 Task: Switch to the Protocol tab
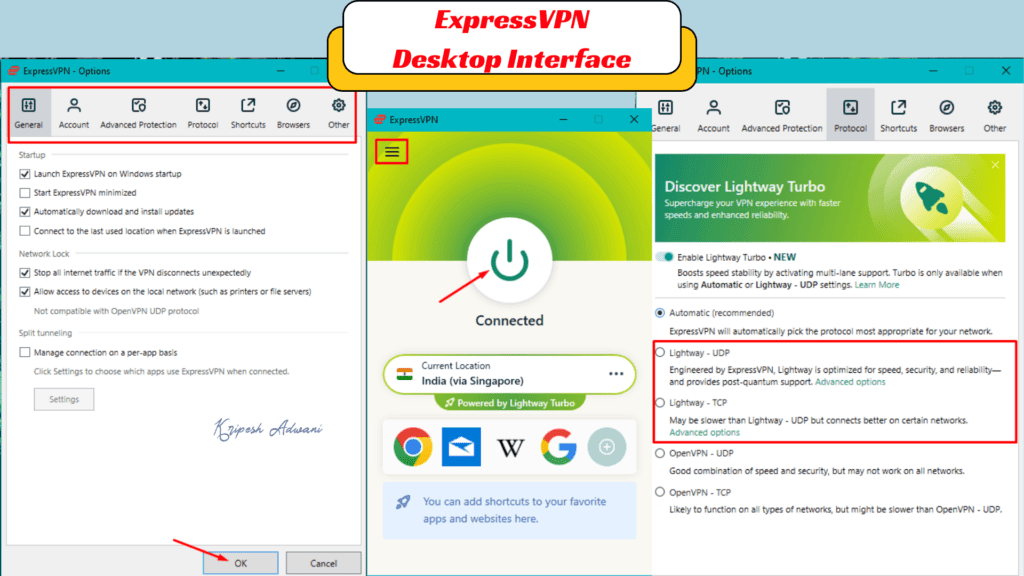(850, 112)
